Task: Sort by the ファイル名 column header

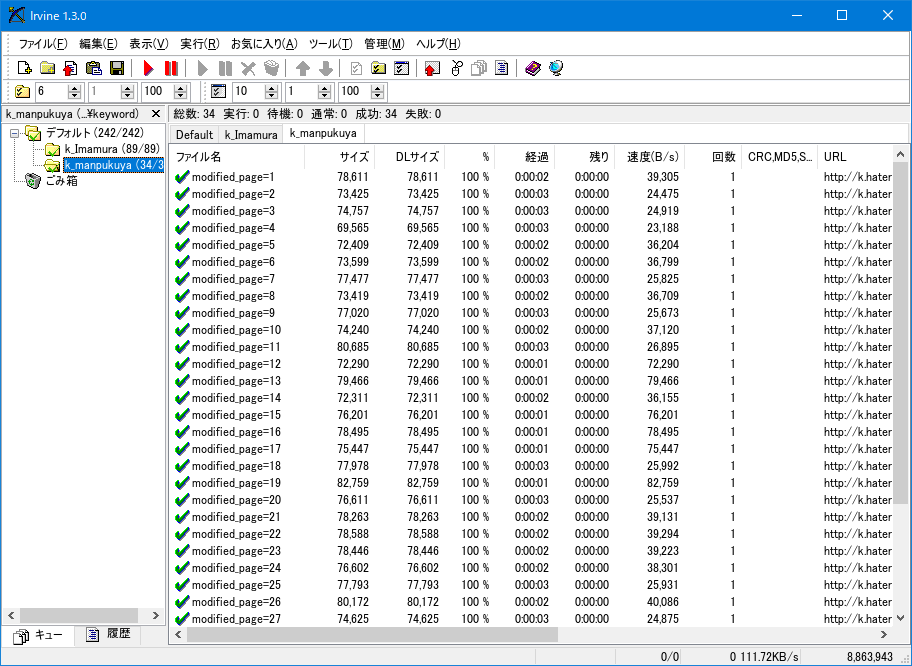Action: (x=237, y=156)
